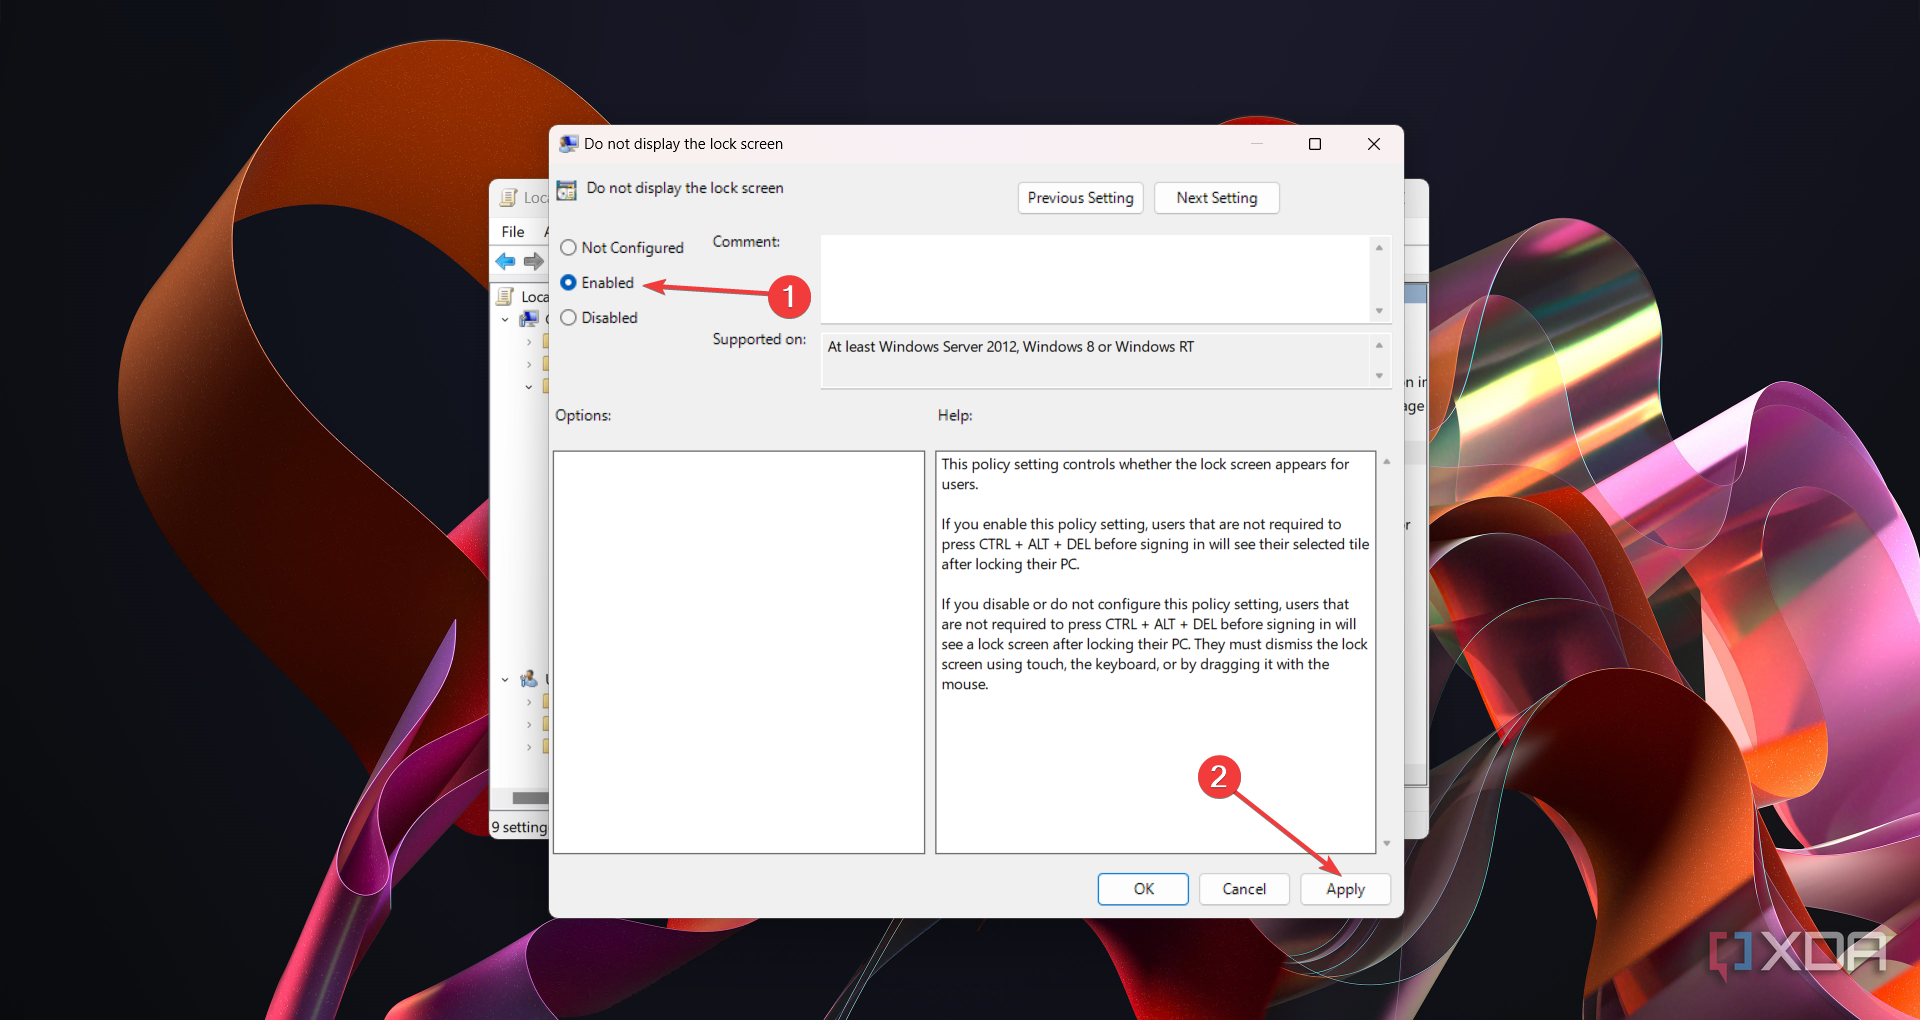This screenshot has width=1920, height=1020.
Task: Expand third folder under User Configuration
Action: pos(529,747)
